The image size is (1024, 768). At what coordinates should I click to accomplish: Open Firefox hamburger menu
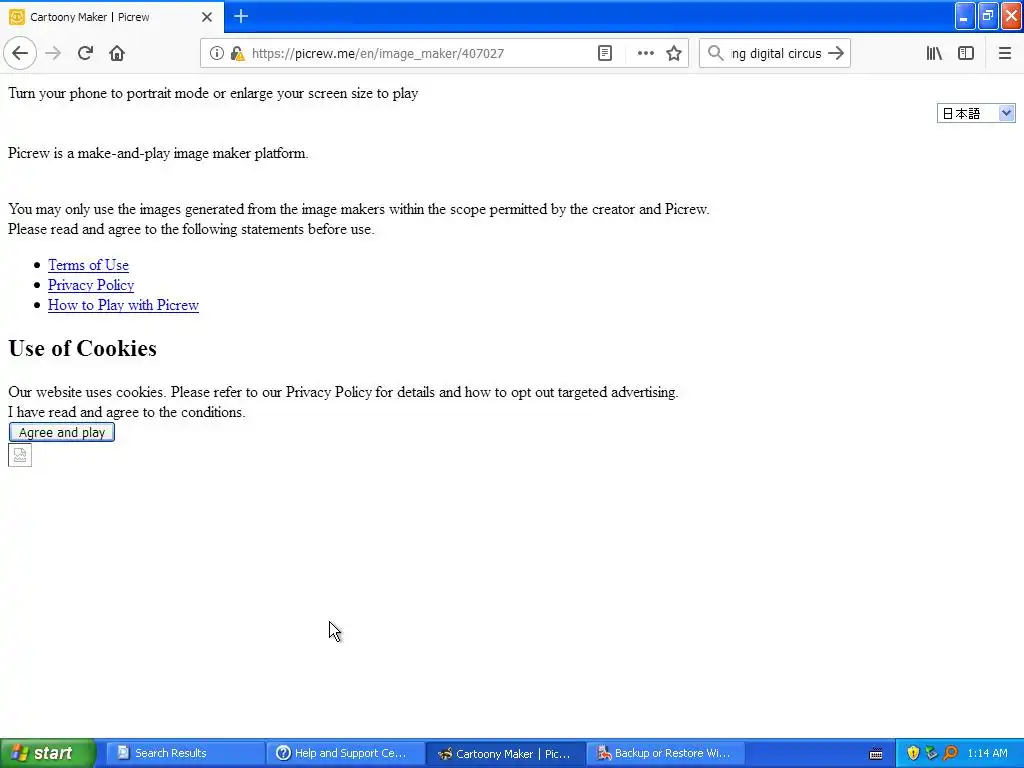(x=1005, y=53)
